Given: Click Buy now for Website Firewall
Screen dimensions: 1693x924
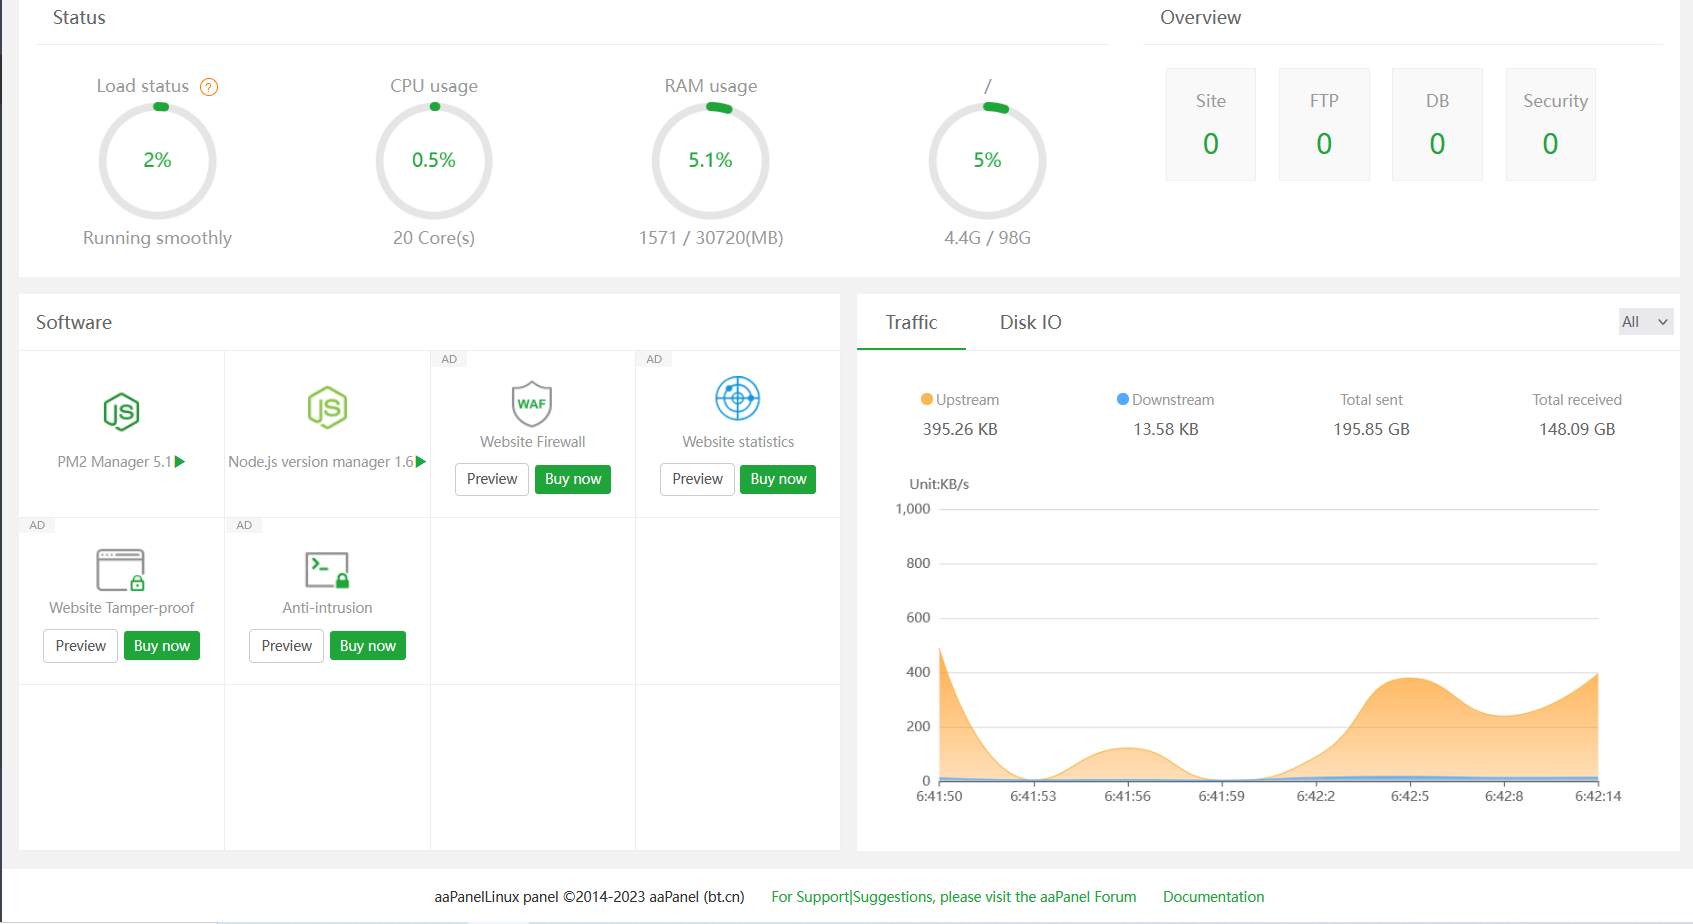Looking at the screenshot, I should pyautogui.click(x=573, y=479).
